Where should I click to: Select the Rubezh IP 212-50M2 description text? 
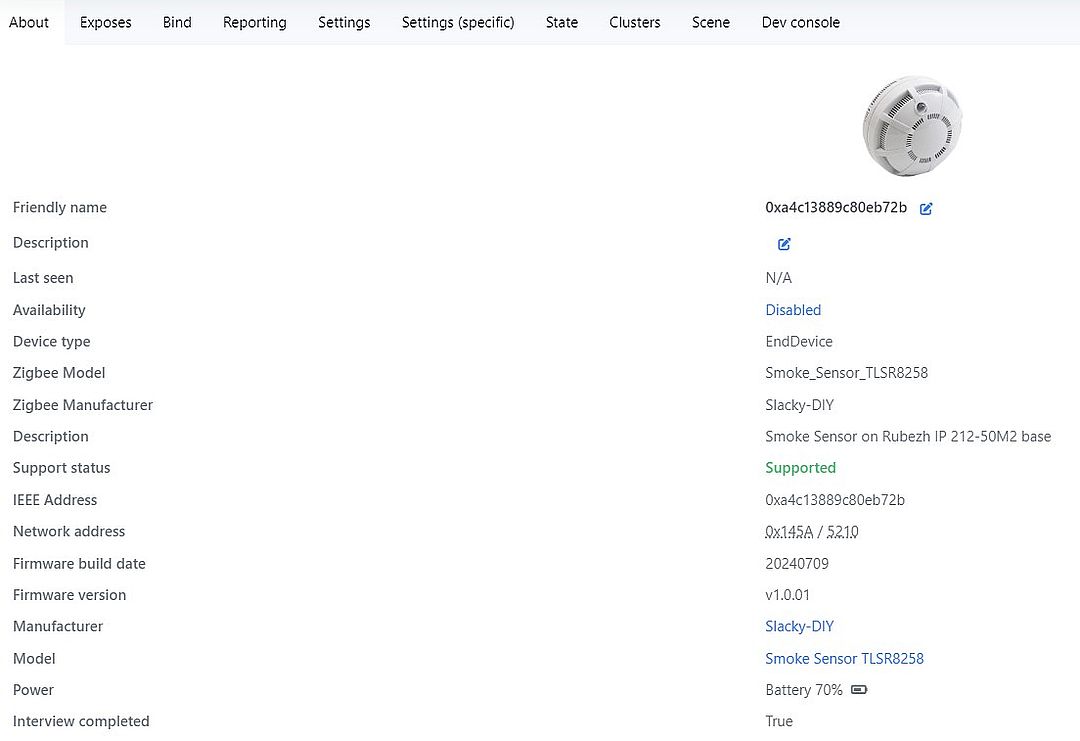908,437
